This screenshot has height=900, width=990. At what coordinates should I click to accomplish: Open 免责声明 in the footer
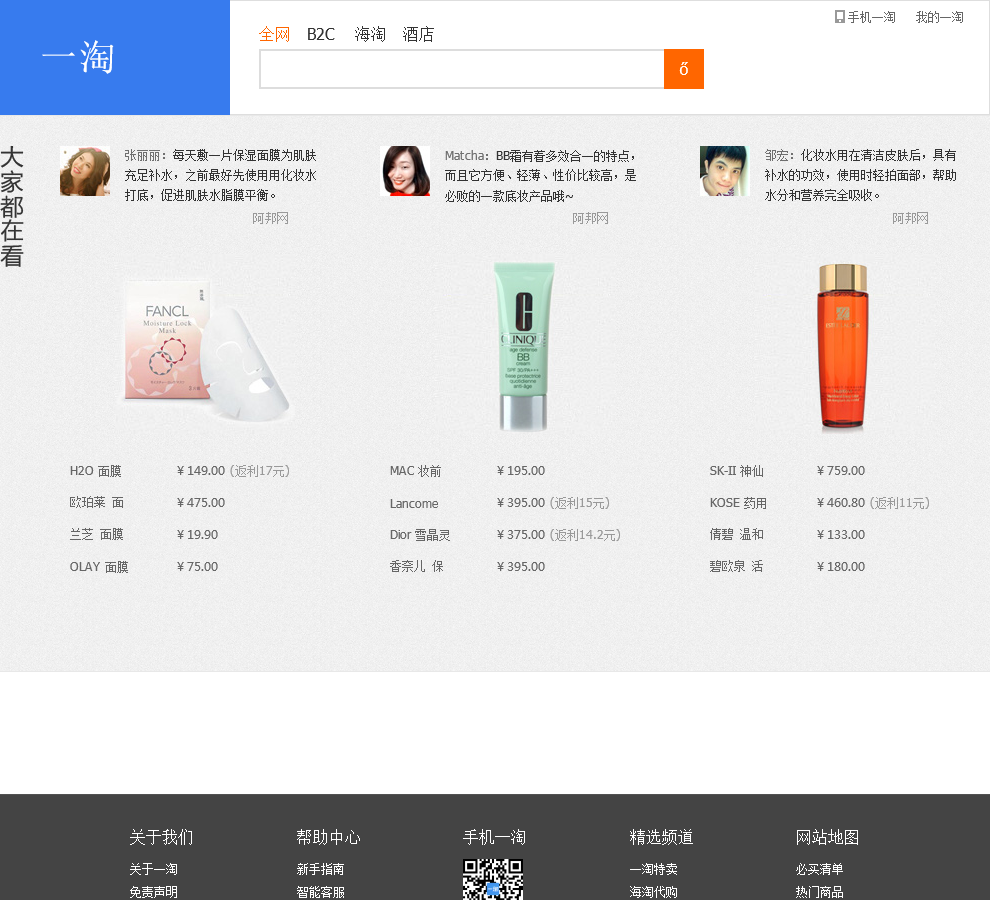pos(153,892)
